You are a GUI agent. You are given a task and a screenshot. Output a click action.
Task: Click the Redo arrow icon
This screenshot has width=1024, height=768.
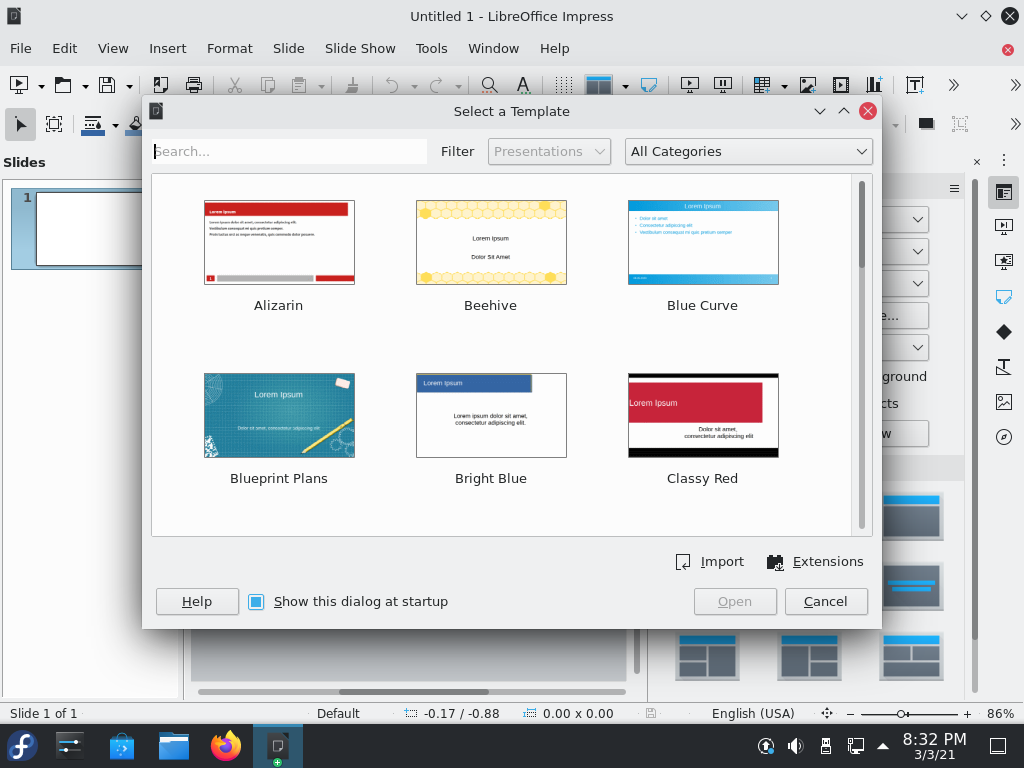tap(436, 85)
